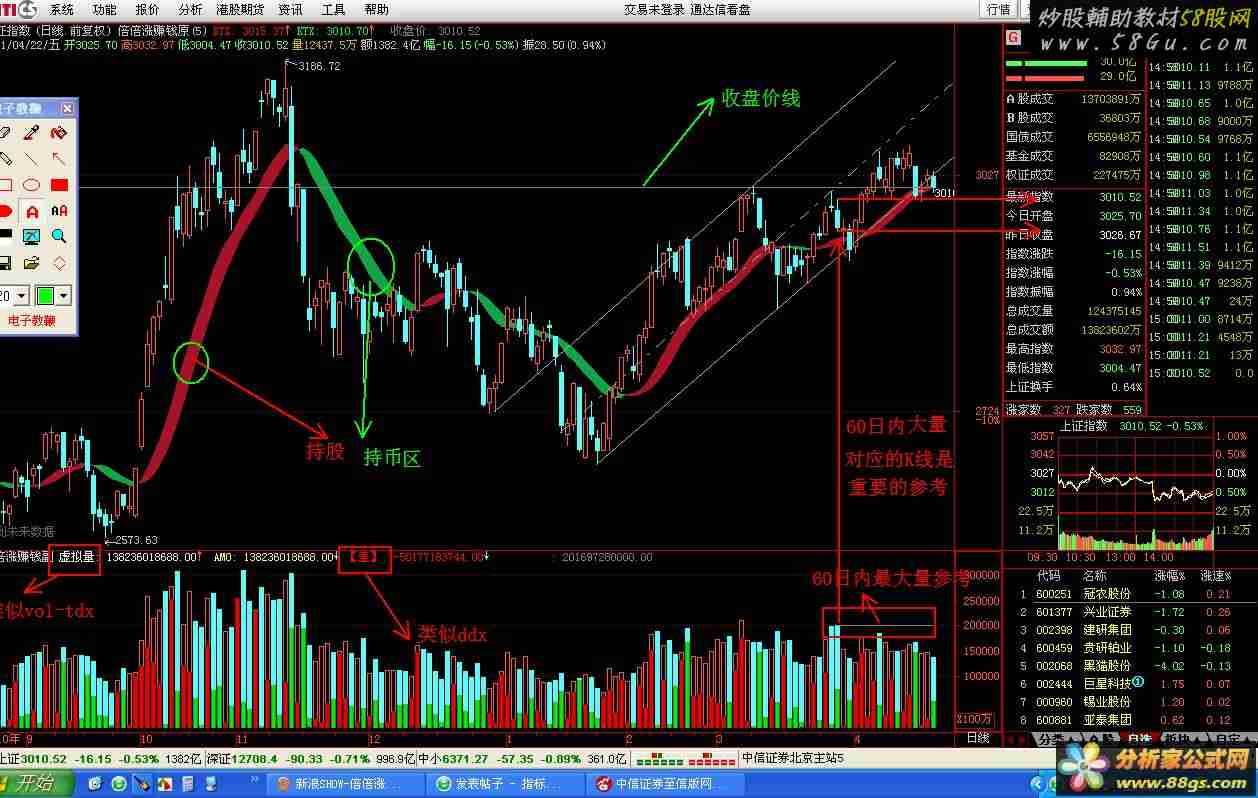Click the 涨速% column header
The height and width of the screenshot is (798, 1258).
click(1216, 576)
